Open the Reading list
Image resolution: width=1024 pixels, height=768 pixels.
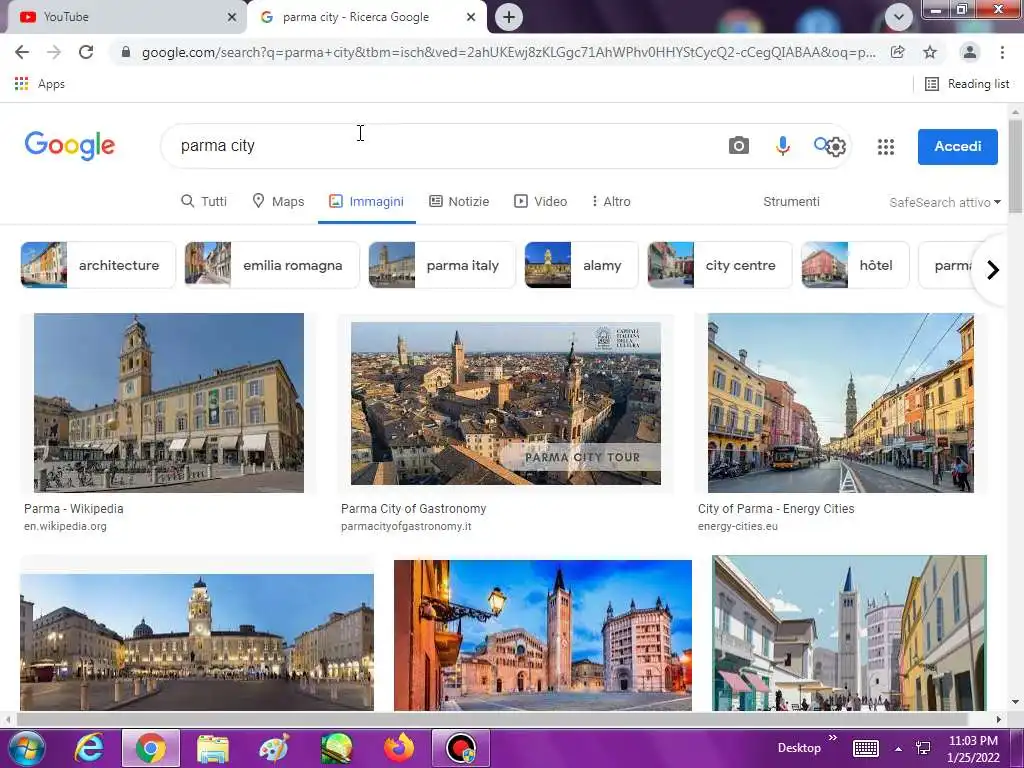point(967,84)
